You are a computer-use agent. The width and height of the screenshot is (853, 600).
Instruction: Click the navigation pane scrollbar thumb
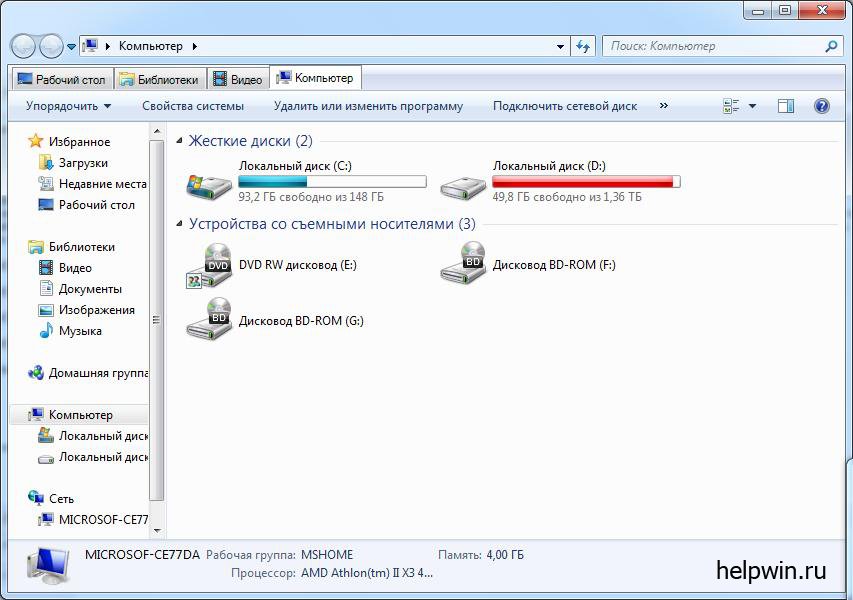tap(157, 320)
